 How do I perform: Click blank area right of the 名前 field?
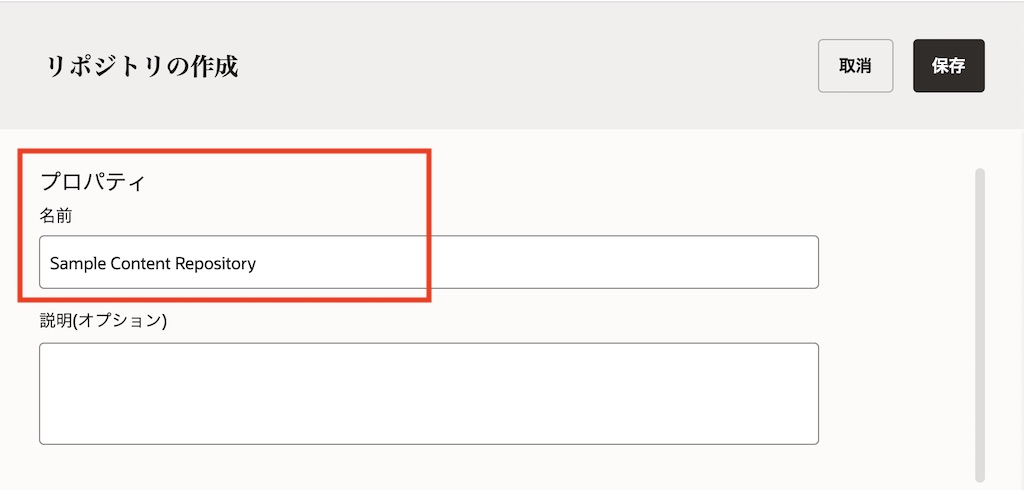[895, 263]
